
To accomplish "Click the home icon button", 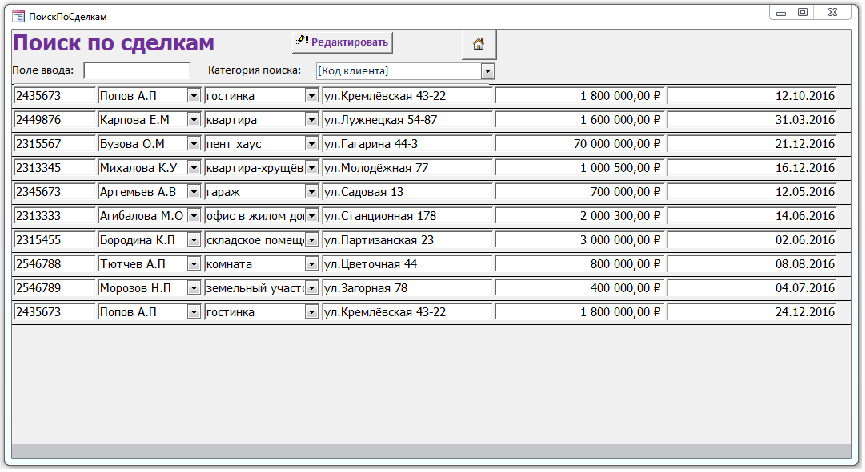I will coord(478,44).
